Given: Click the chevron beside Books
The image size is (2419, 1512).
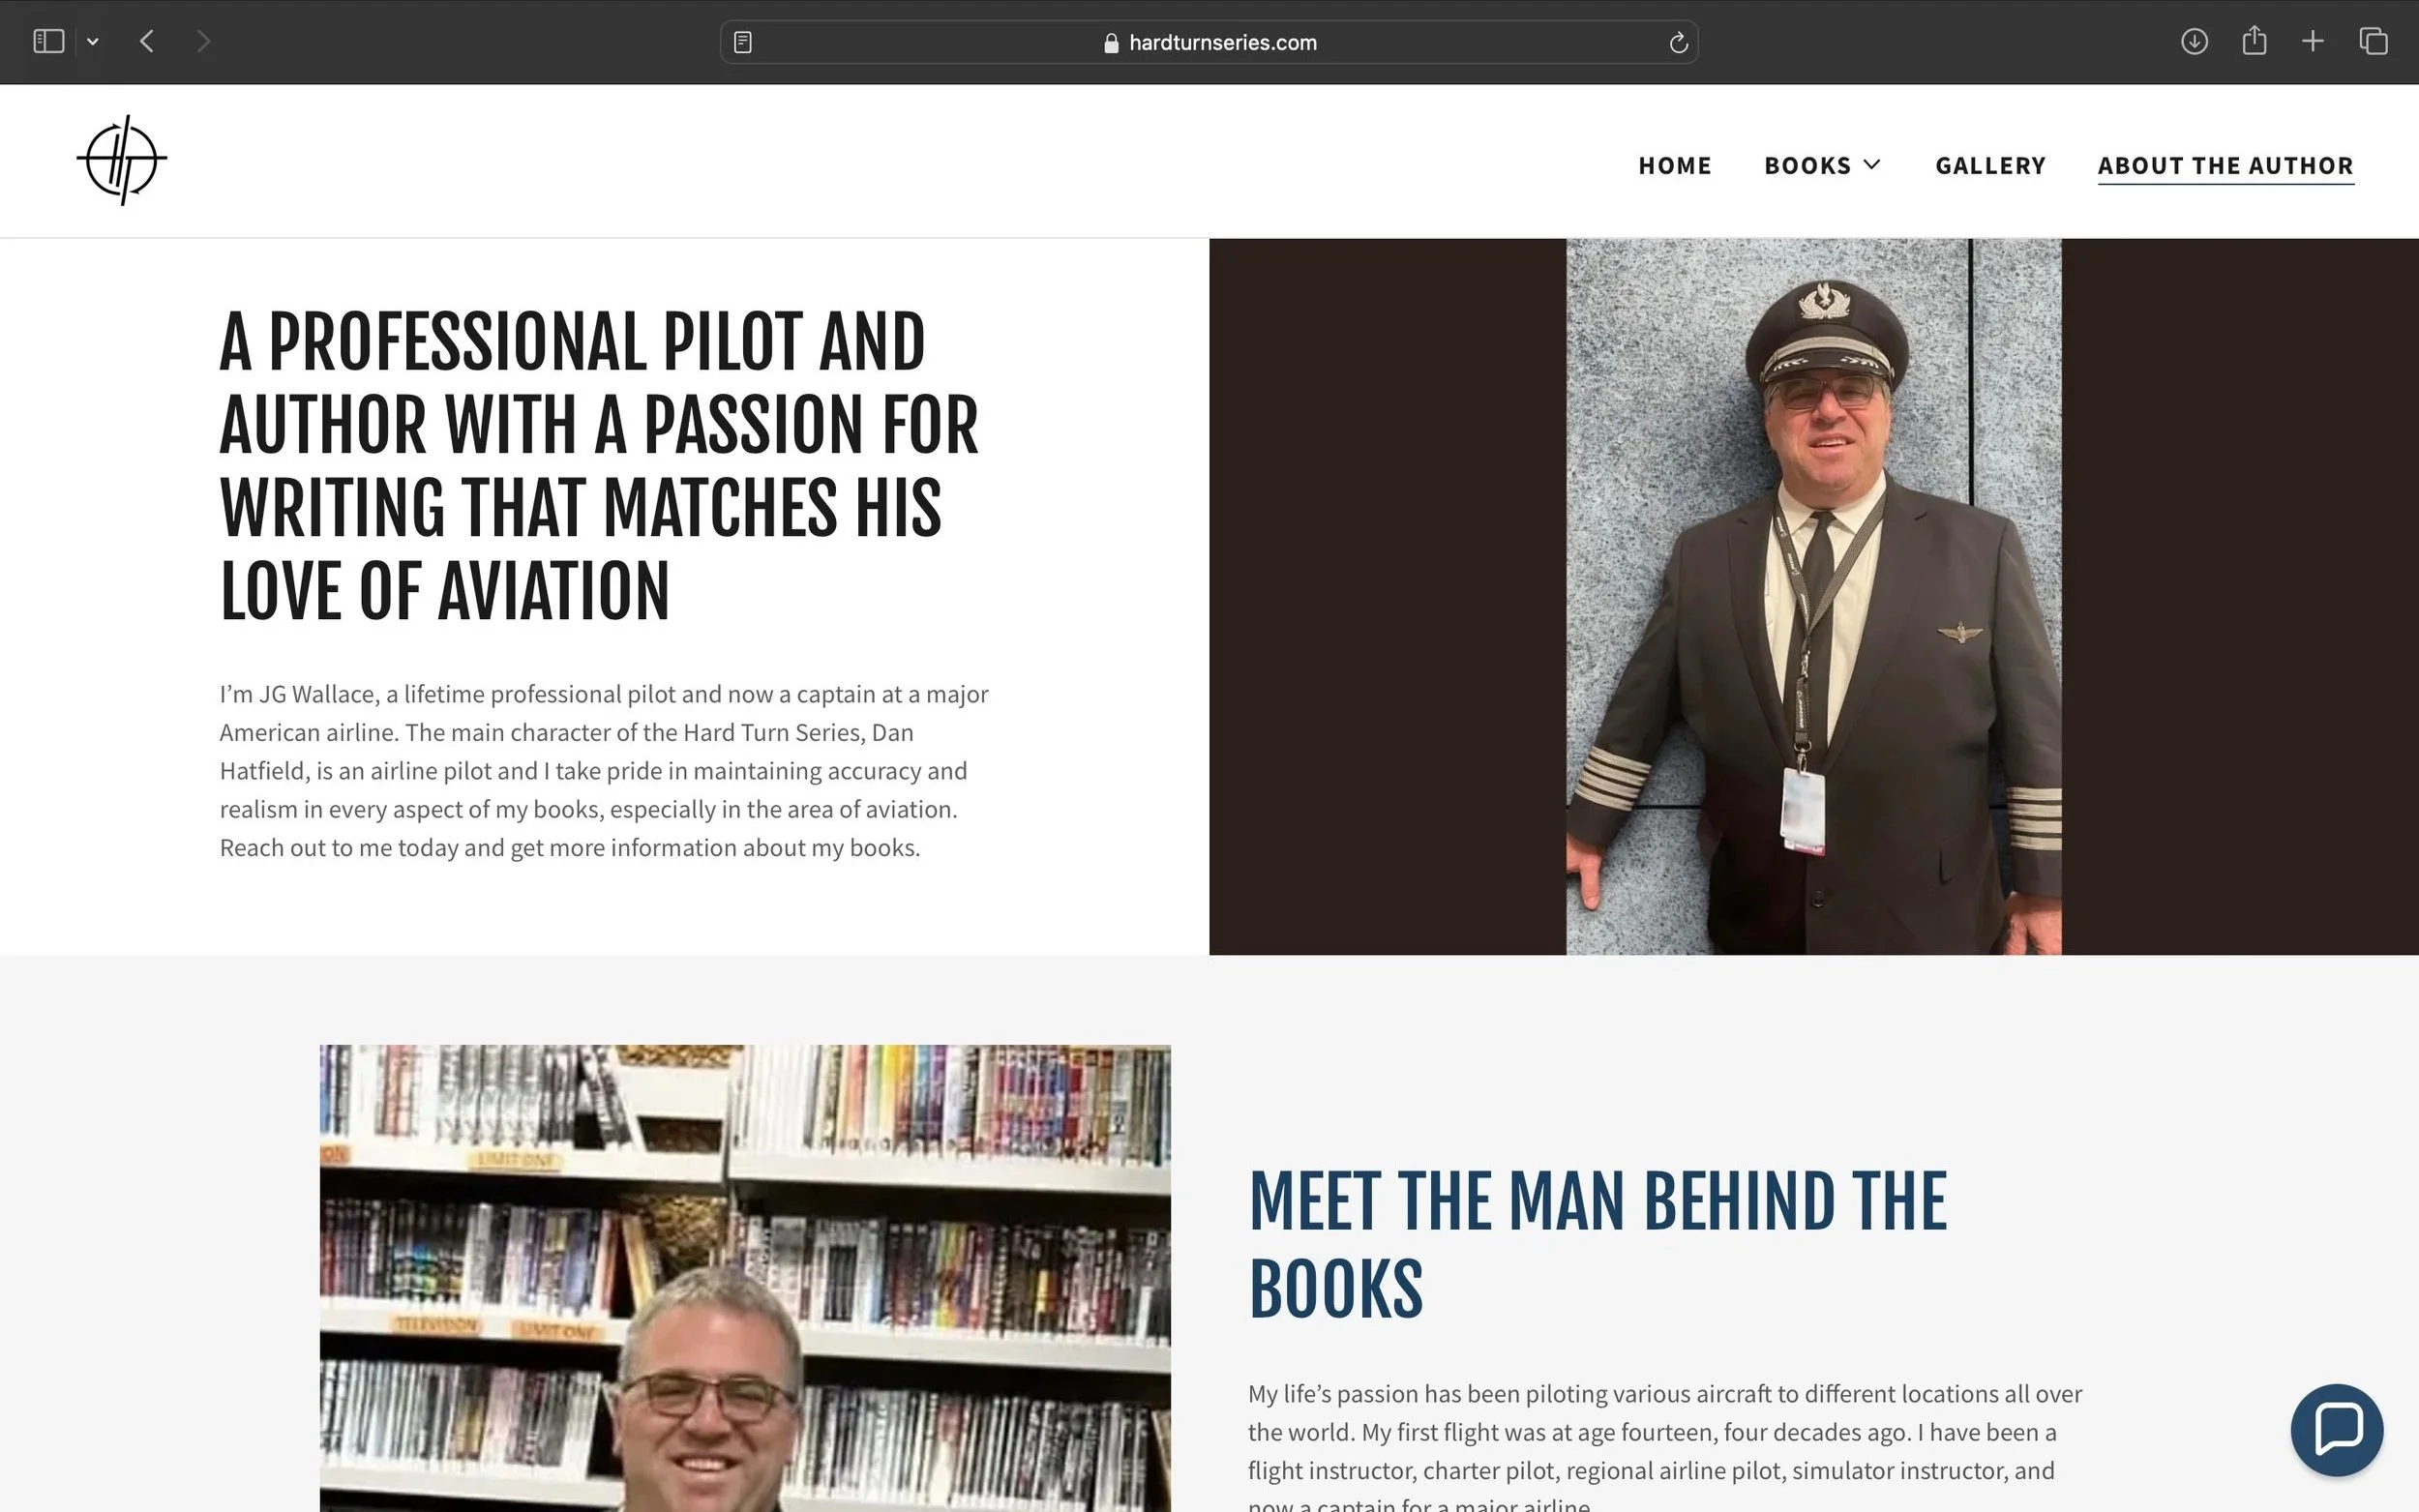Looking at the screenshot, I should click(1872, 164).
